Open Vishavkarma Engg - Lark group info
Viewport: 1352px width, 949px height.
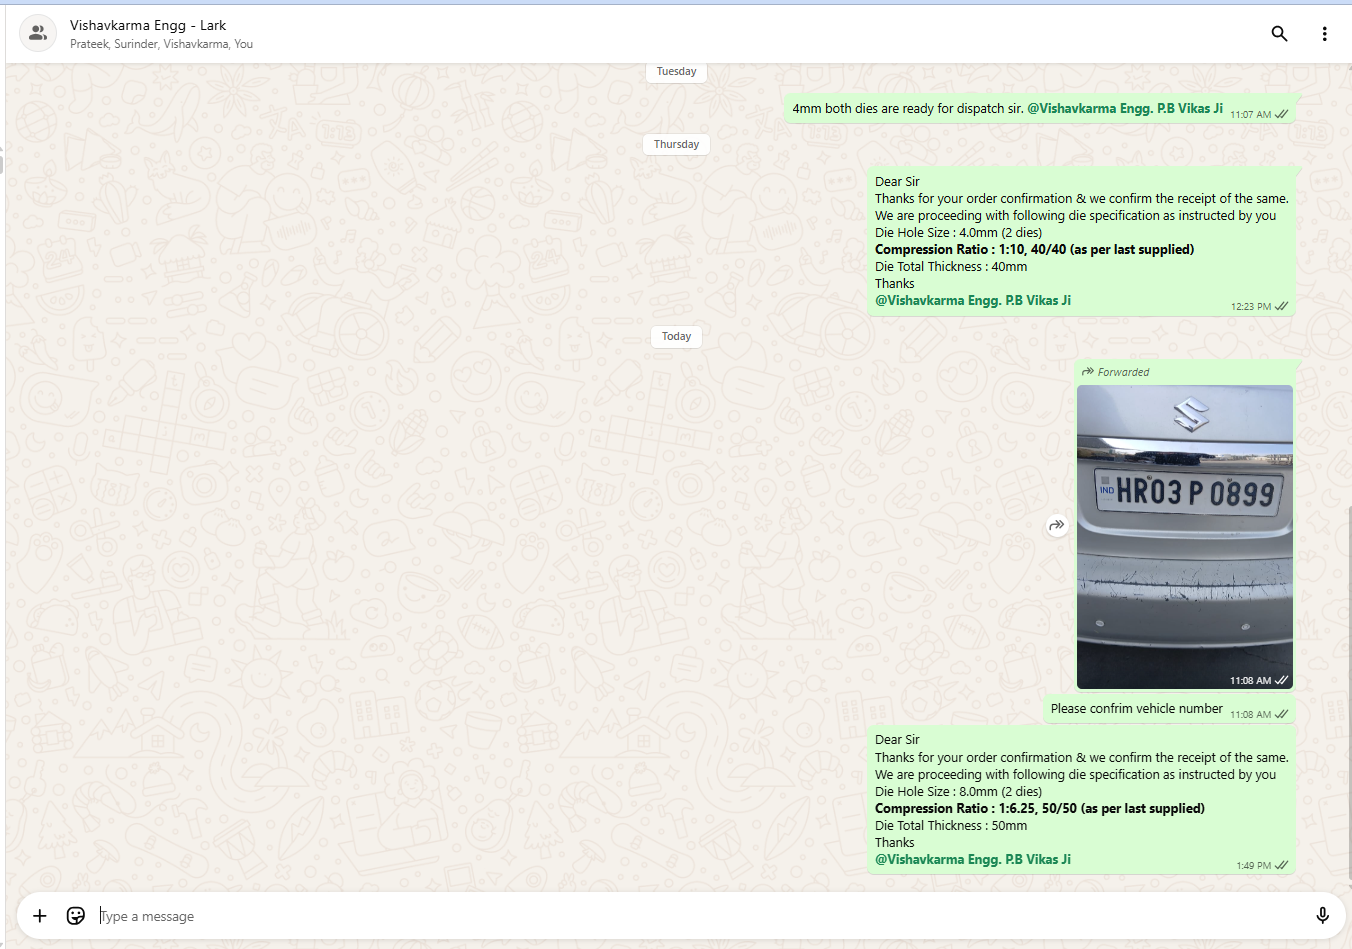[148, 25]
